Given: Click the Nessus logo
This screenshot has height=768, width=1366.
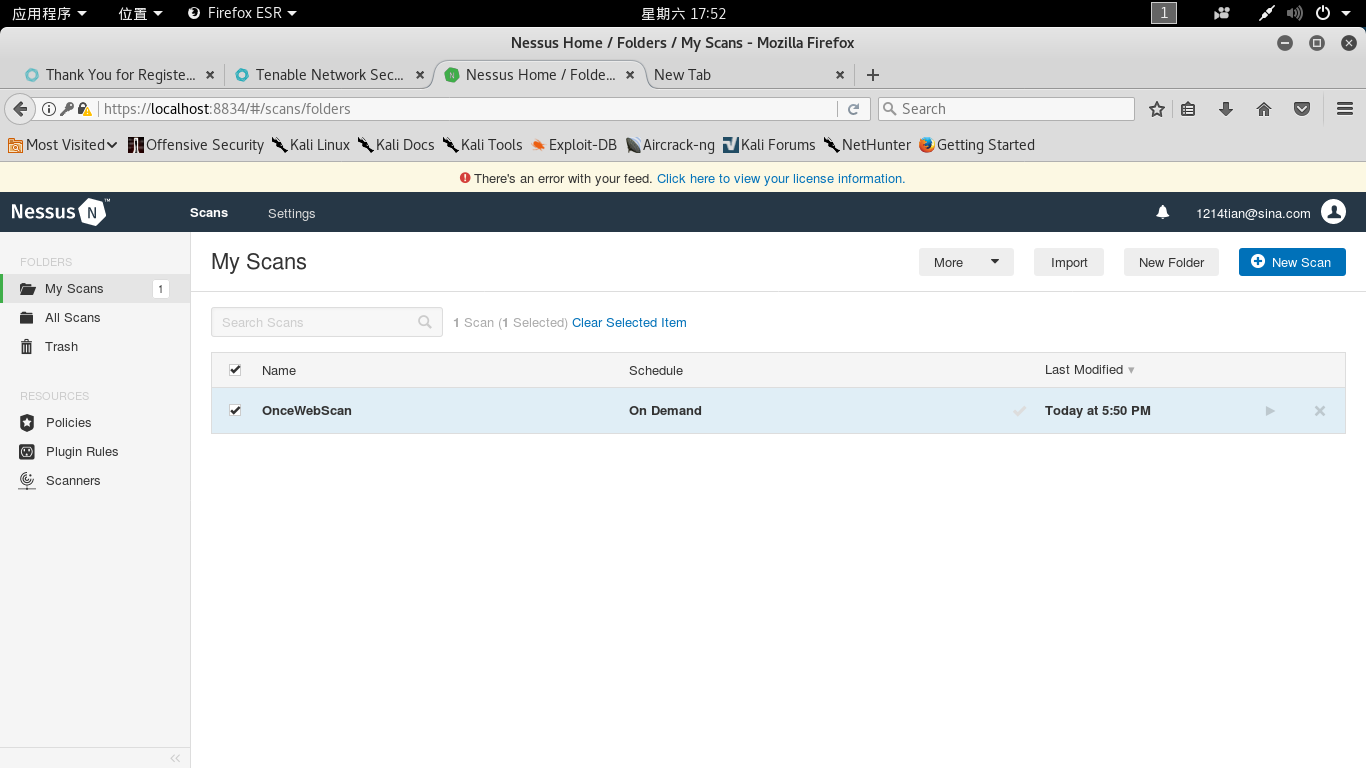Looking at the screenshot, I should coord(59,212).
